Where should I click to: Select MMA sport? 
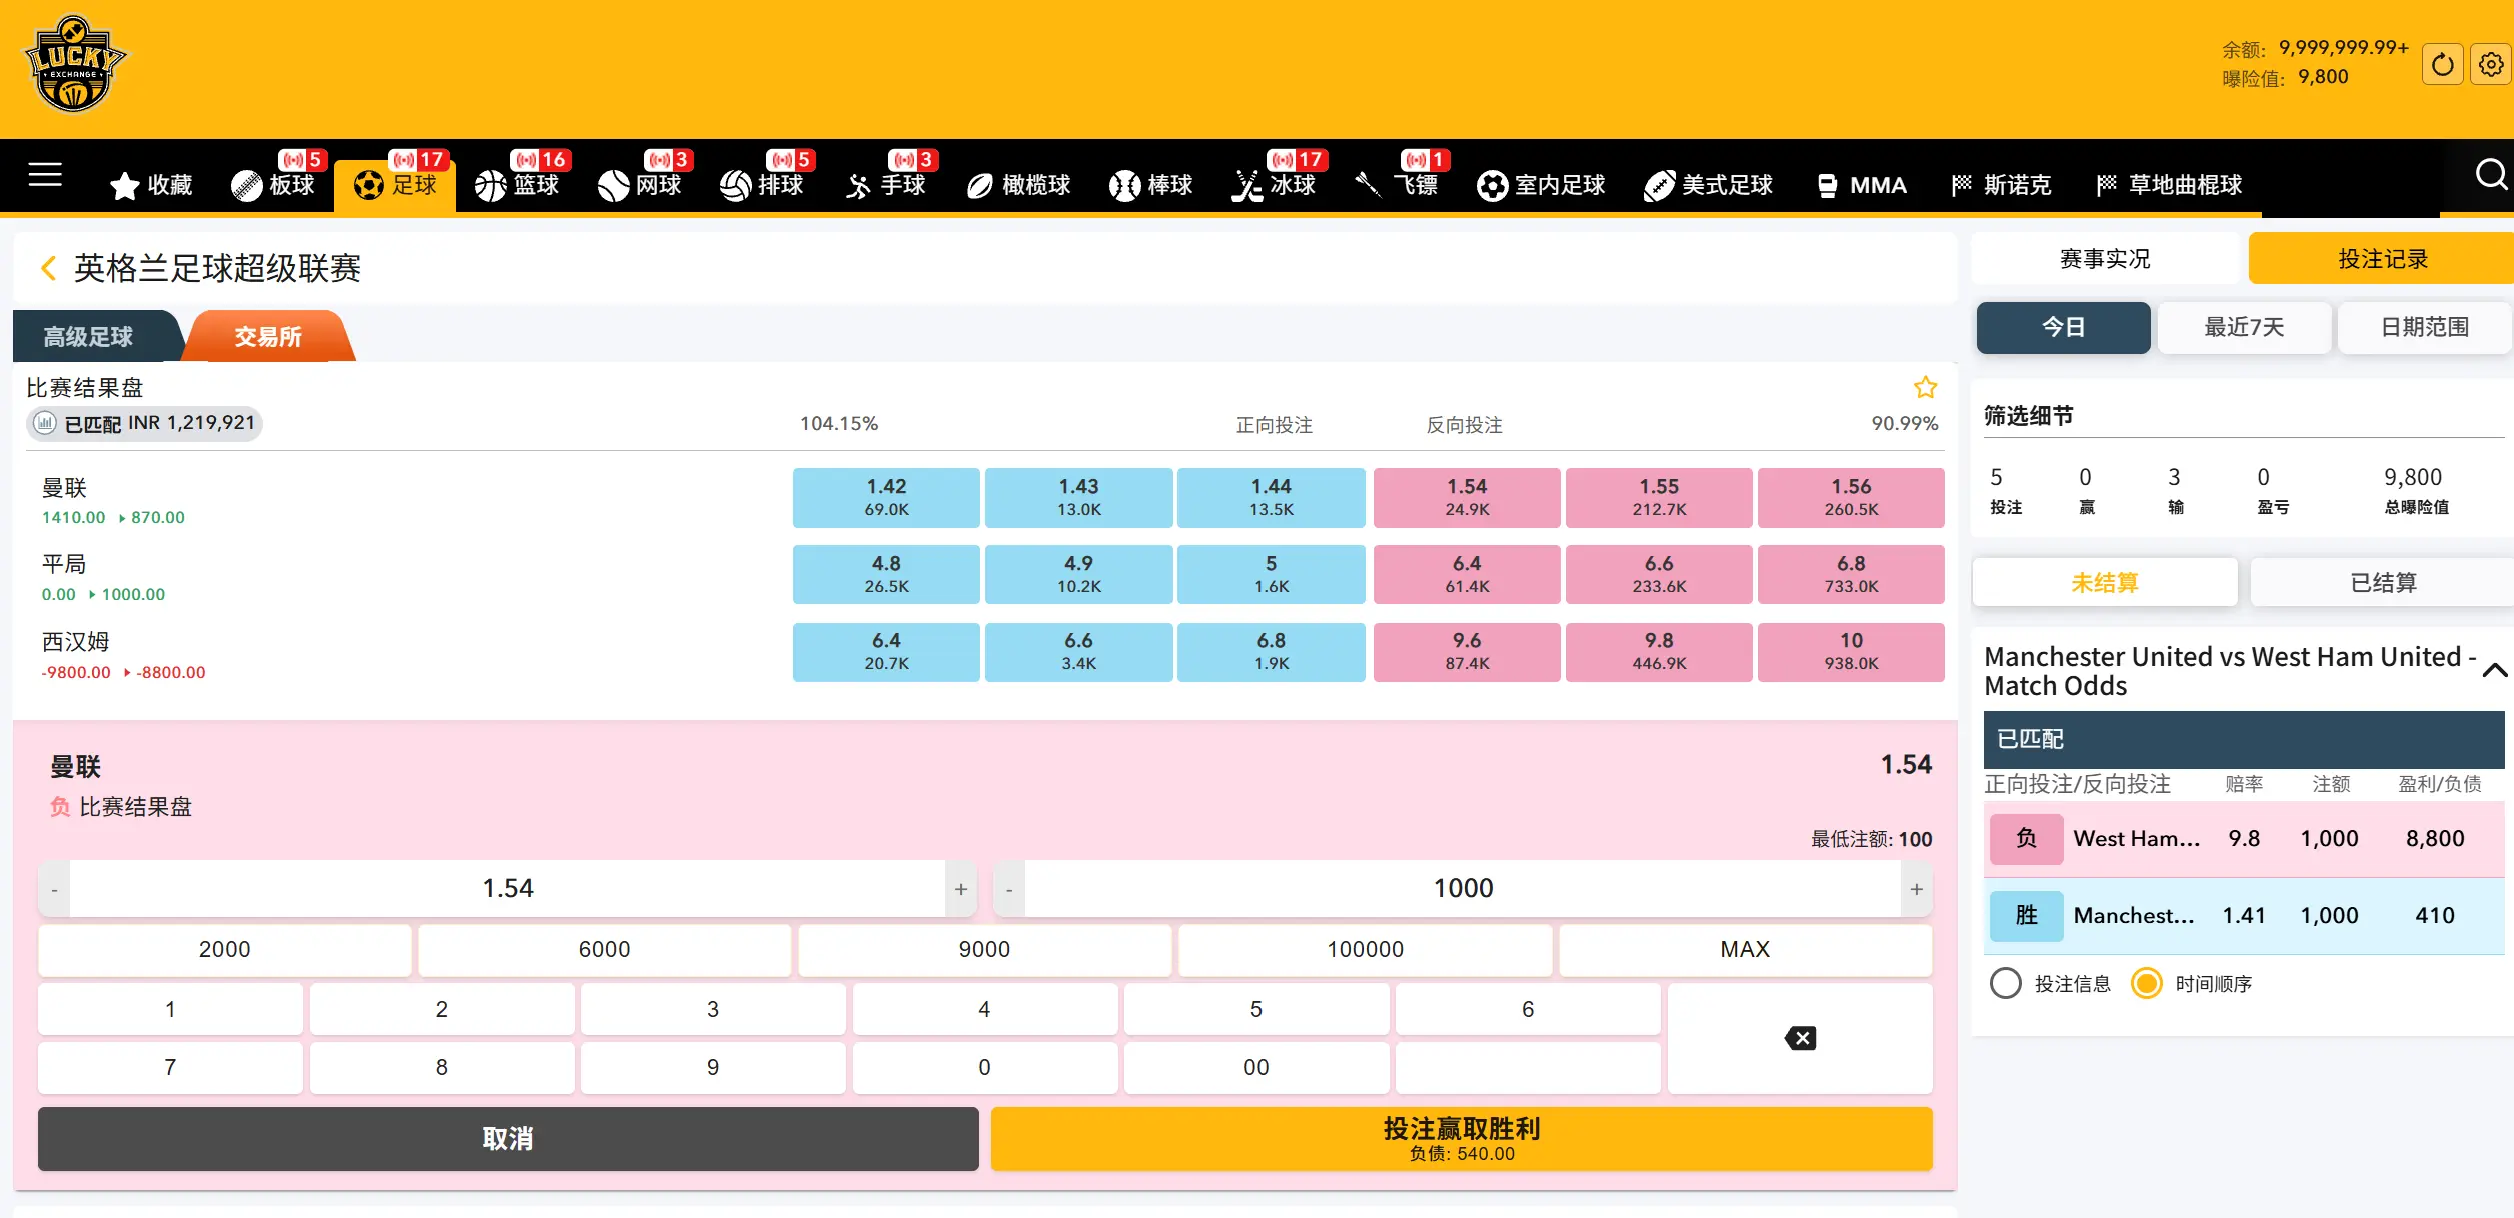click(x=1861, y=185)
